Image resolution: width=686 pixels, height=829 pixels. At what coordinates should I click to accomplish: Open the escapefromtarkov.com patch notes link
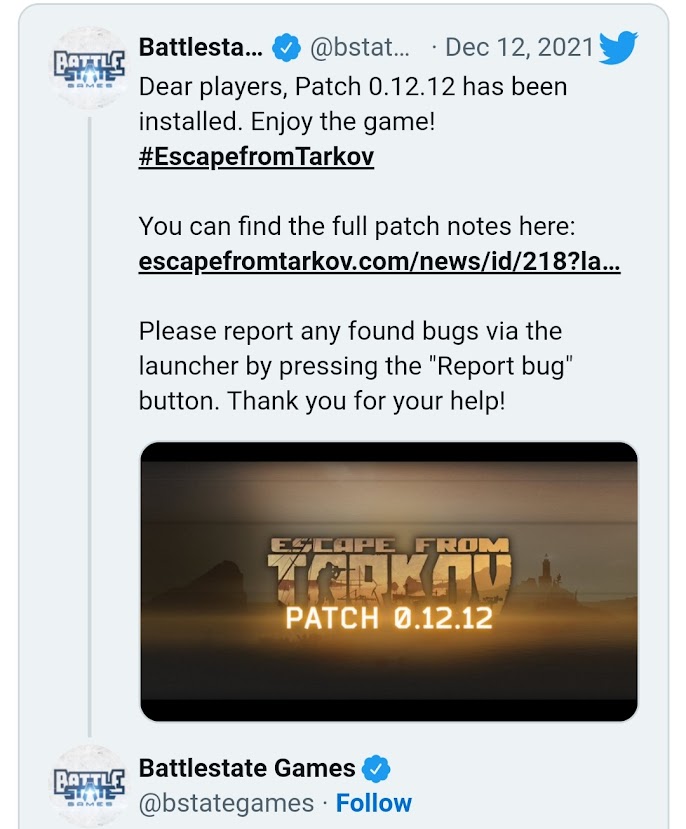coord(379,261)
